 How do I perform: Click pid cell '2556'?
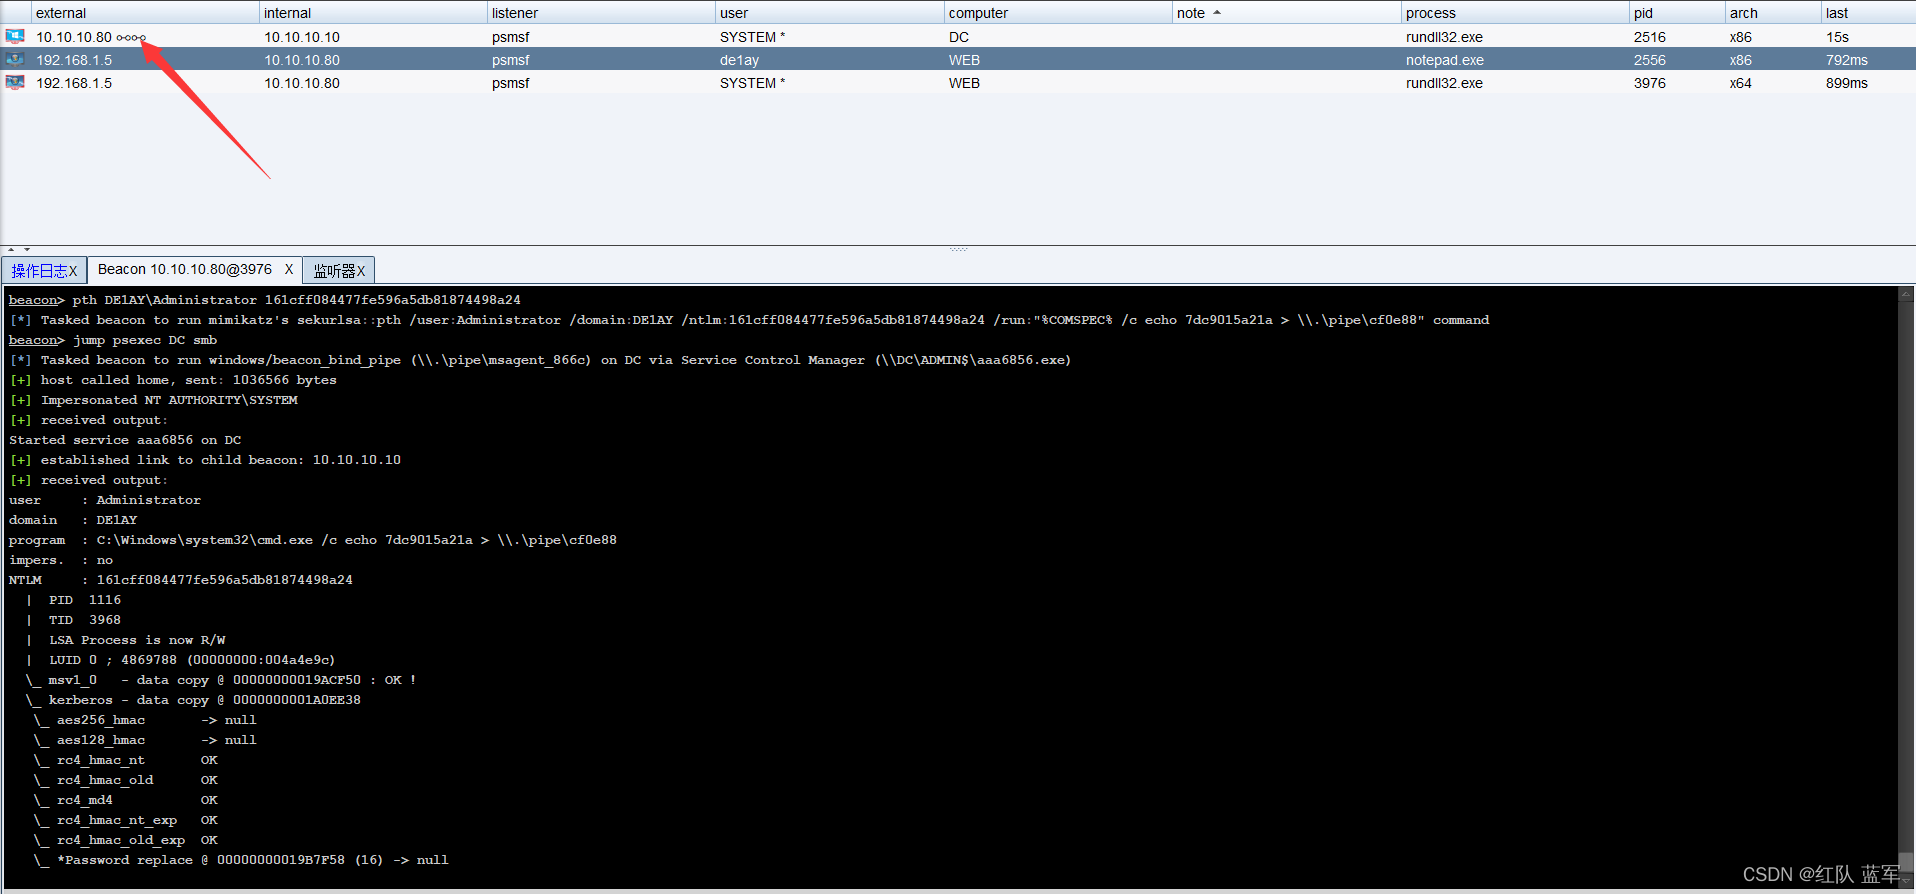click(x=1649, y=60)
